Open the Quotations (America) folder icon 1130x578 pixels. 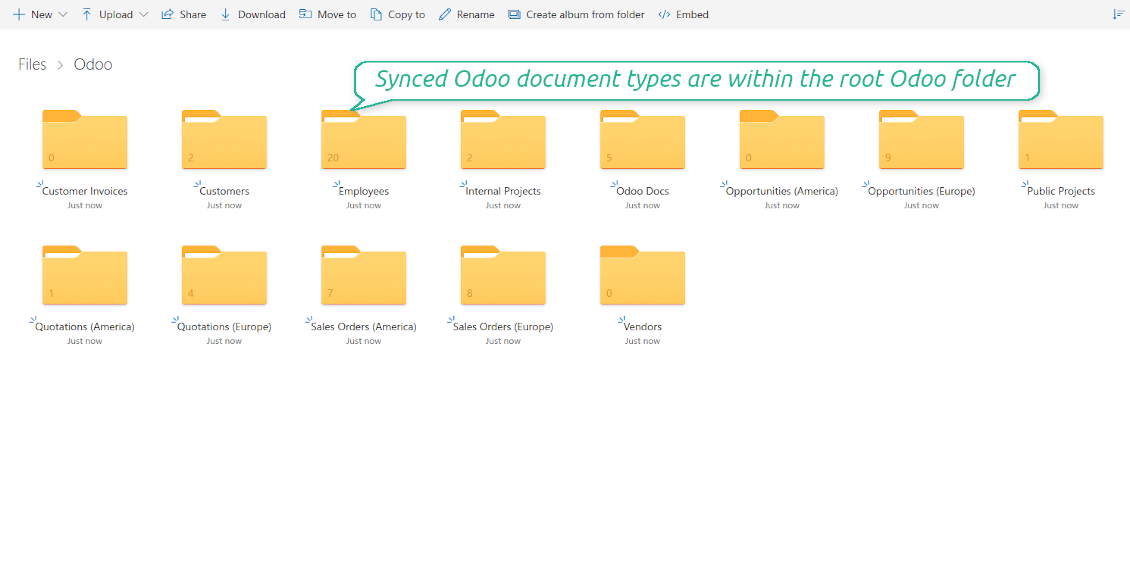point(85,275)
